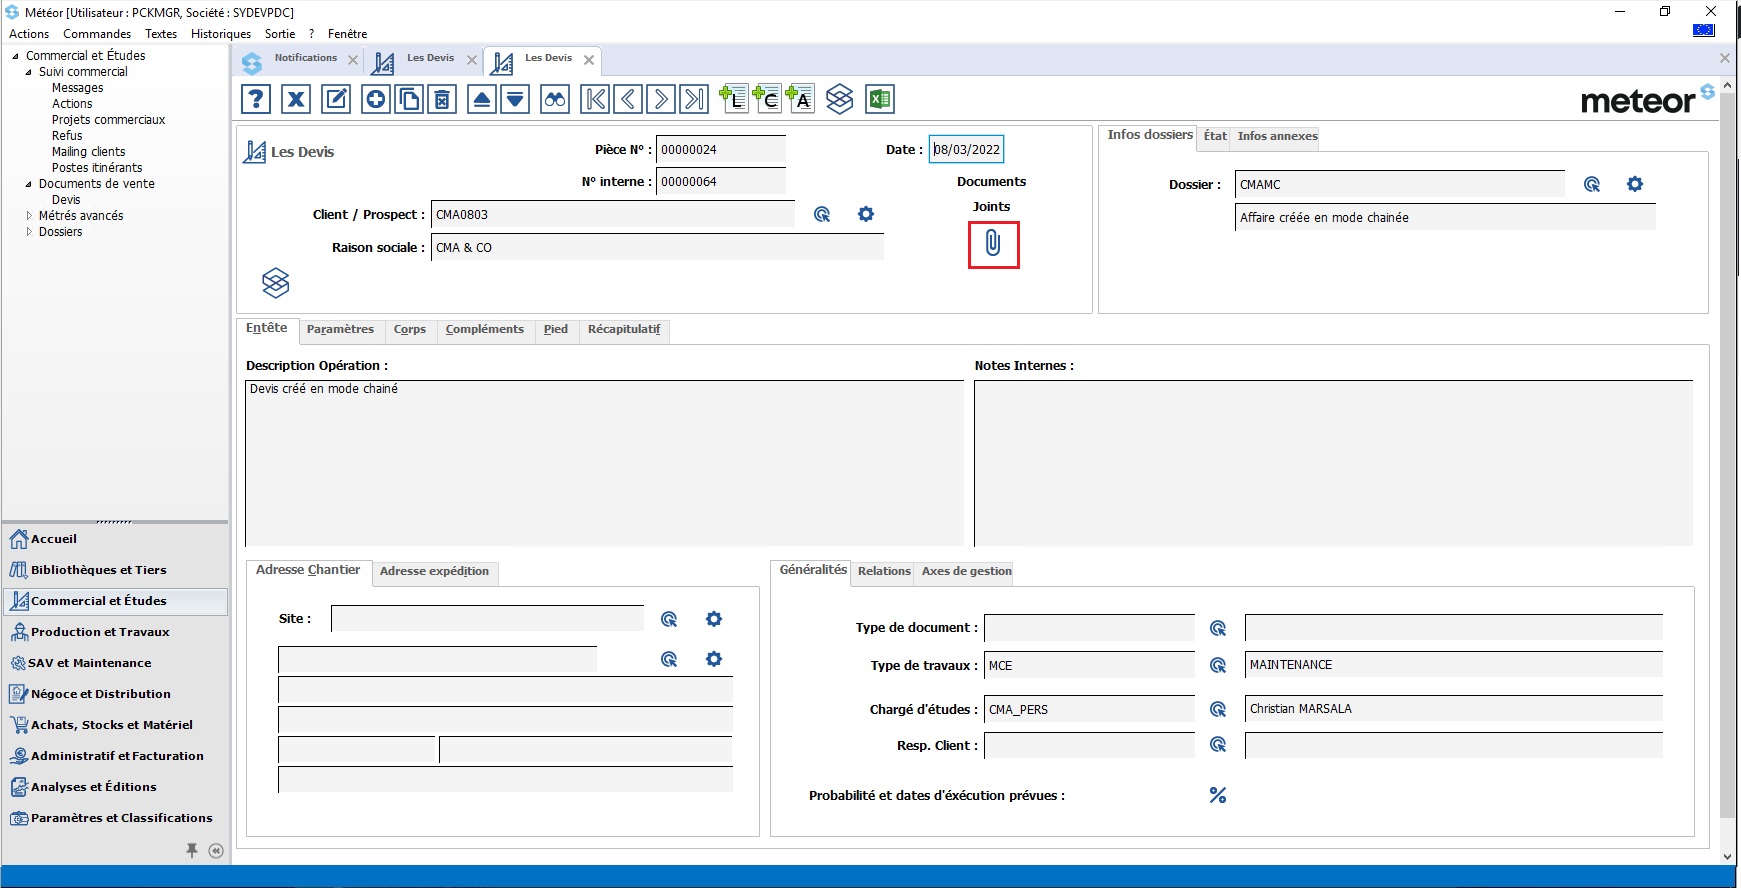Go to Accueil module
Screen dimensions: 1741x888
click(115, 539)
